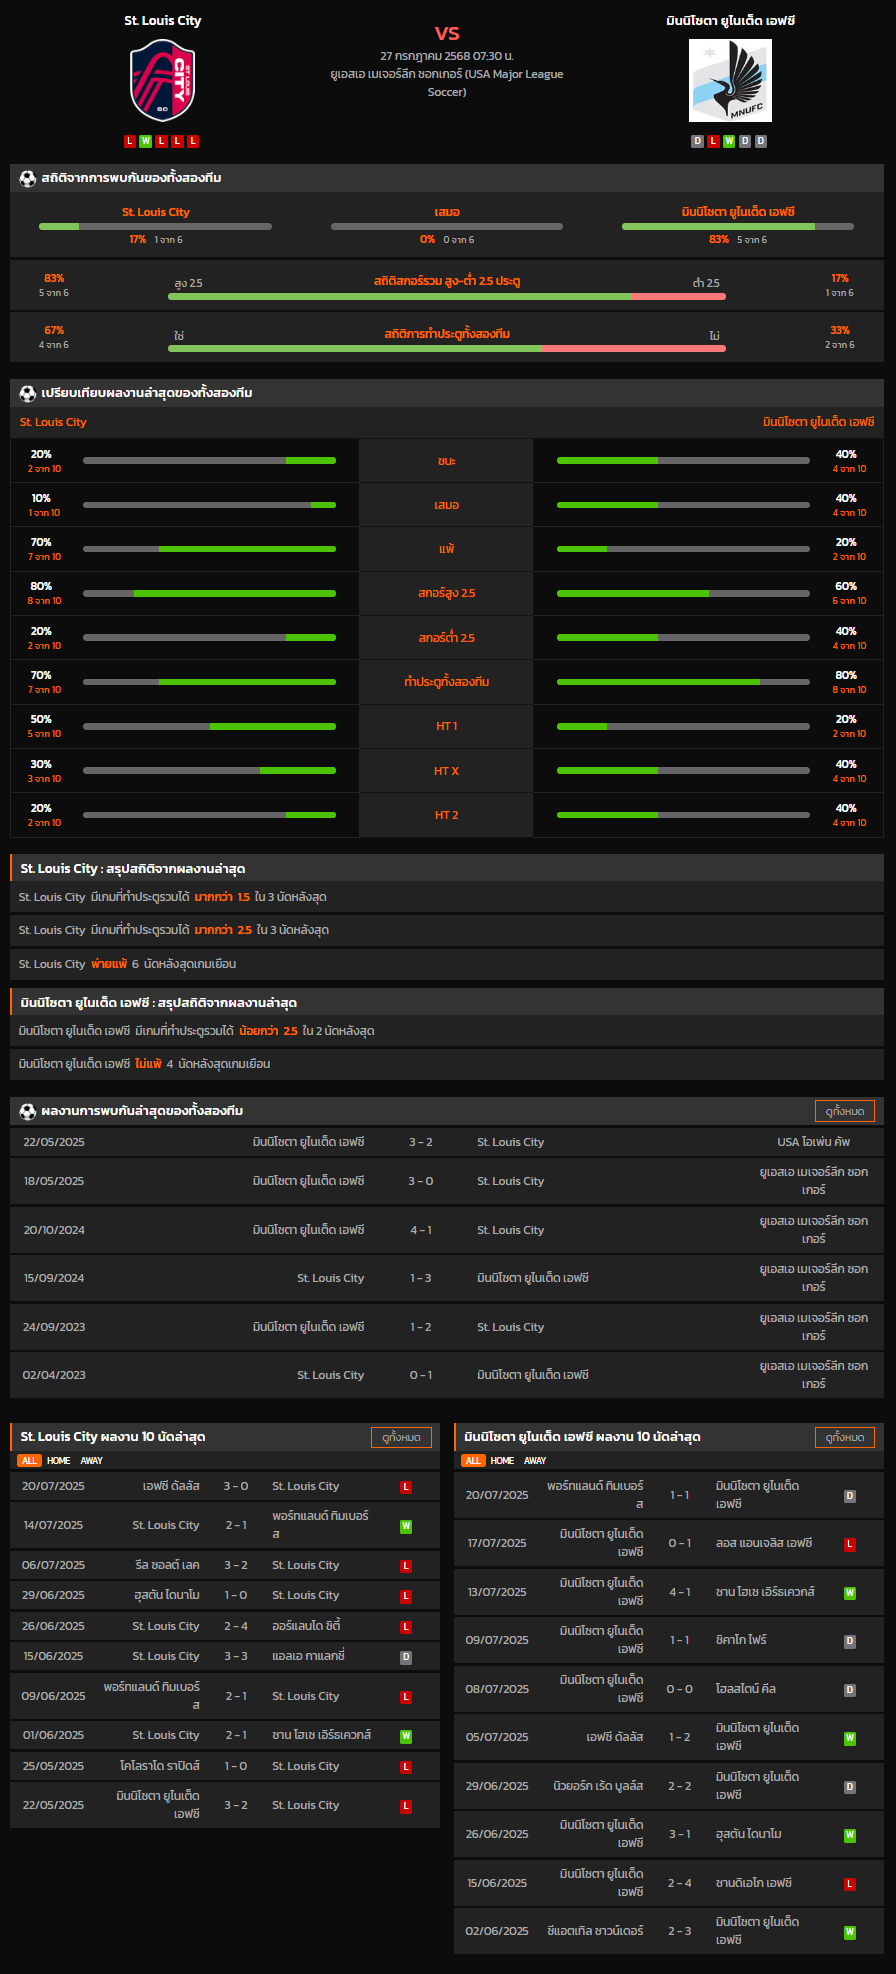Click the D result badge on Minnesota 20/07/2025 row
The width and height of the screenshot is (896, 1974).
850,1496
